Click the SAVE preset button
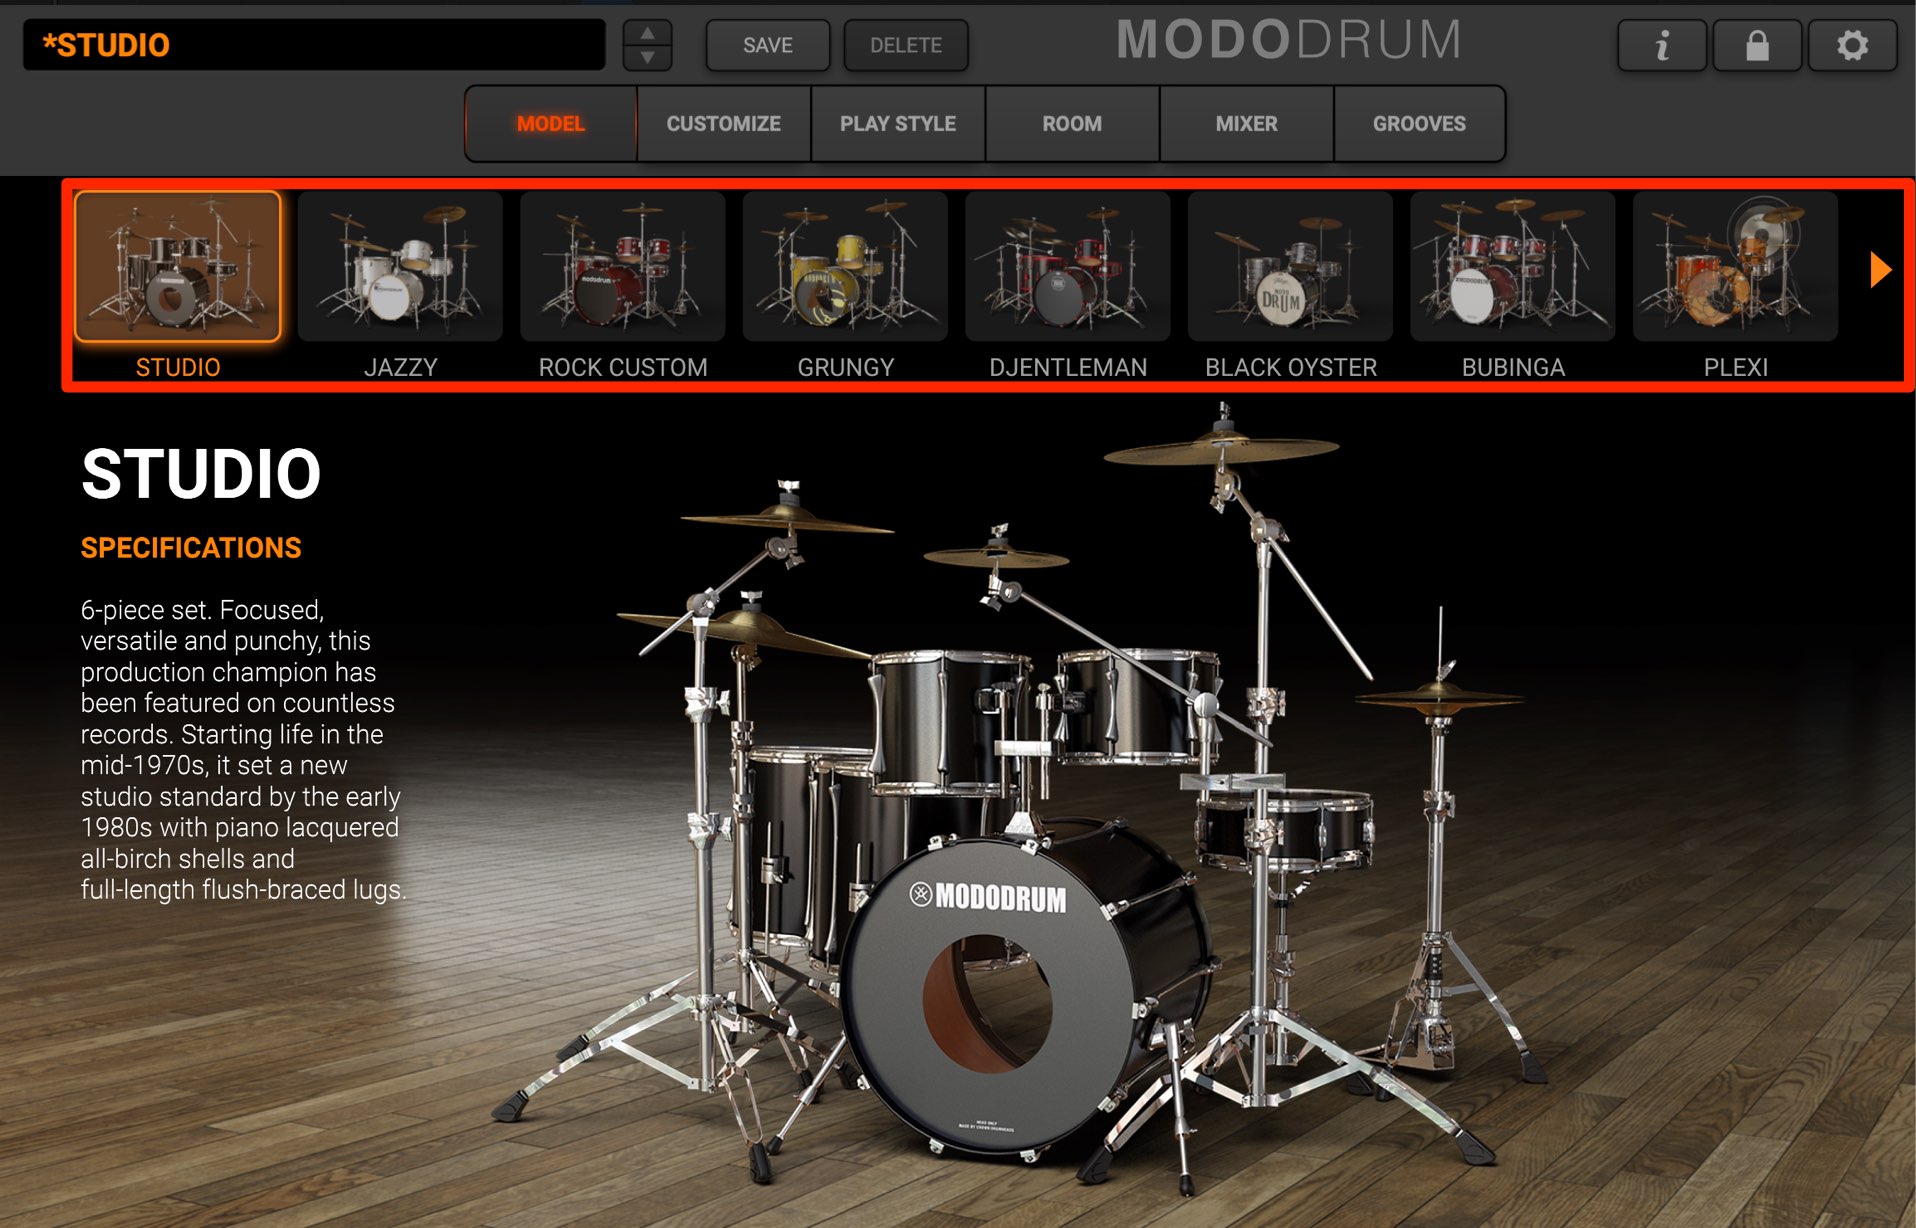Image resolution: width=1916 pixels, height=1228 pixels. click(x=768, y=45)
